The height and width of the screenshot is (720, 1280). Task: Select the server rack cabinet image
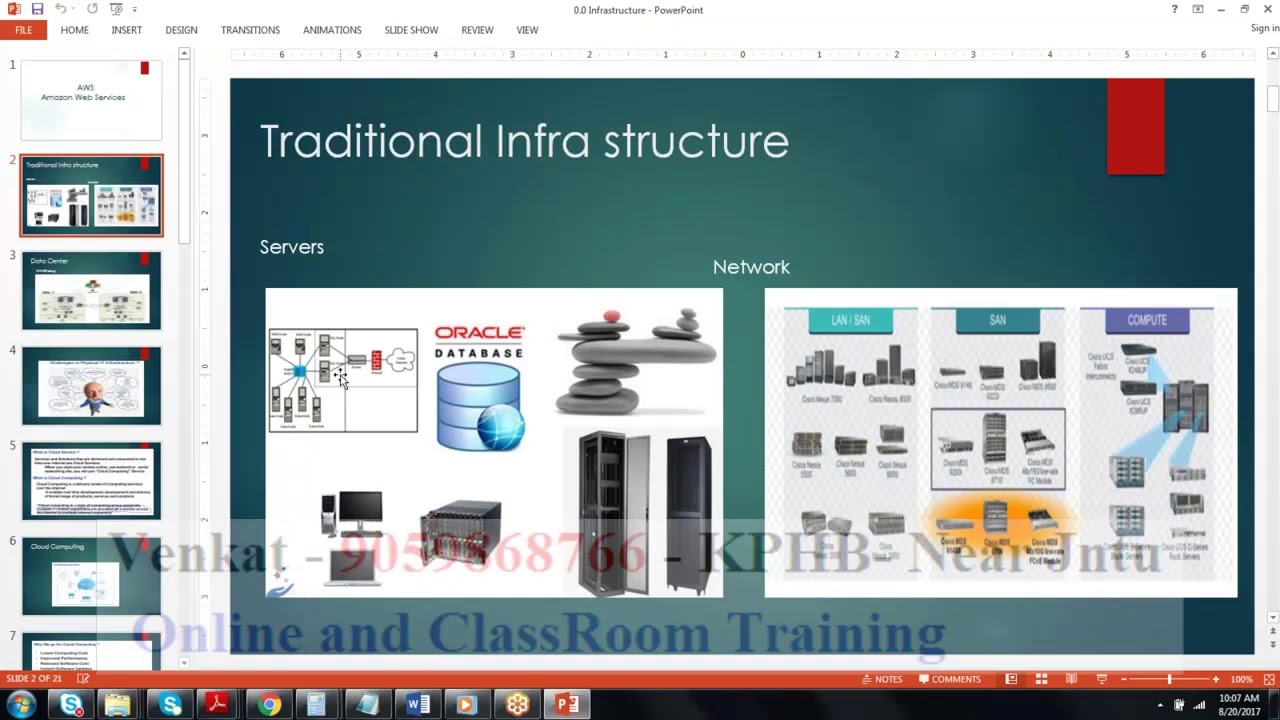pos(646,513)
